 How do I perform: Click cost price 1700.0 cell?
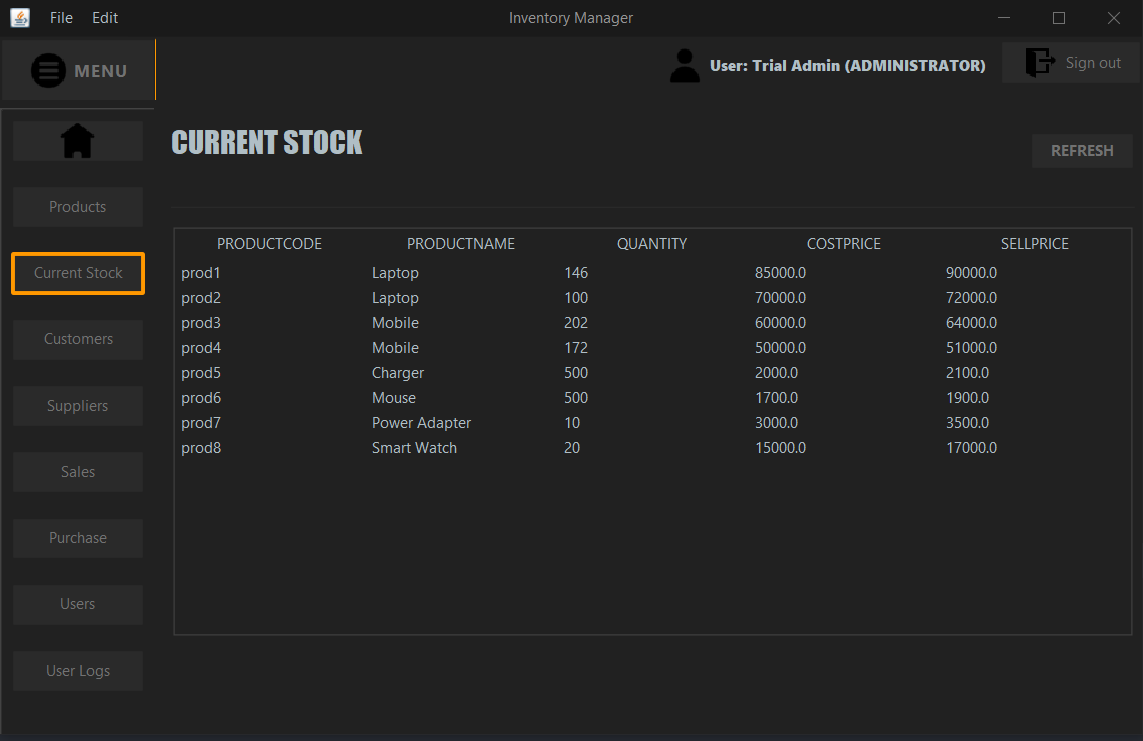pos(843,398)
